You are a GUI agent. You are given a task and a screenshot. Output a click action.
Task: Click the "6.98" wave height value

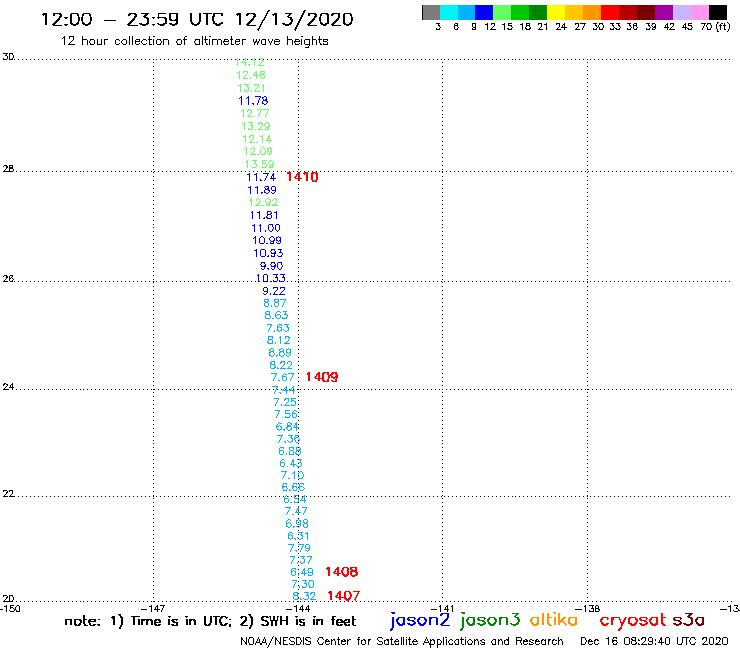click(297, 523)
